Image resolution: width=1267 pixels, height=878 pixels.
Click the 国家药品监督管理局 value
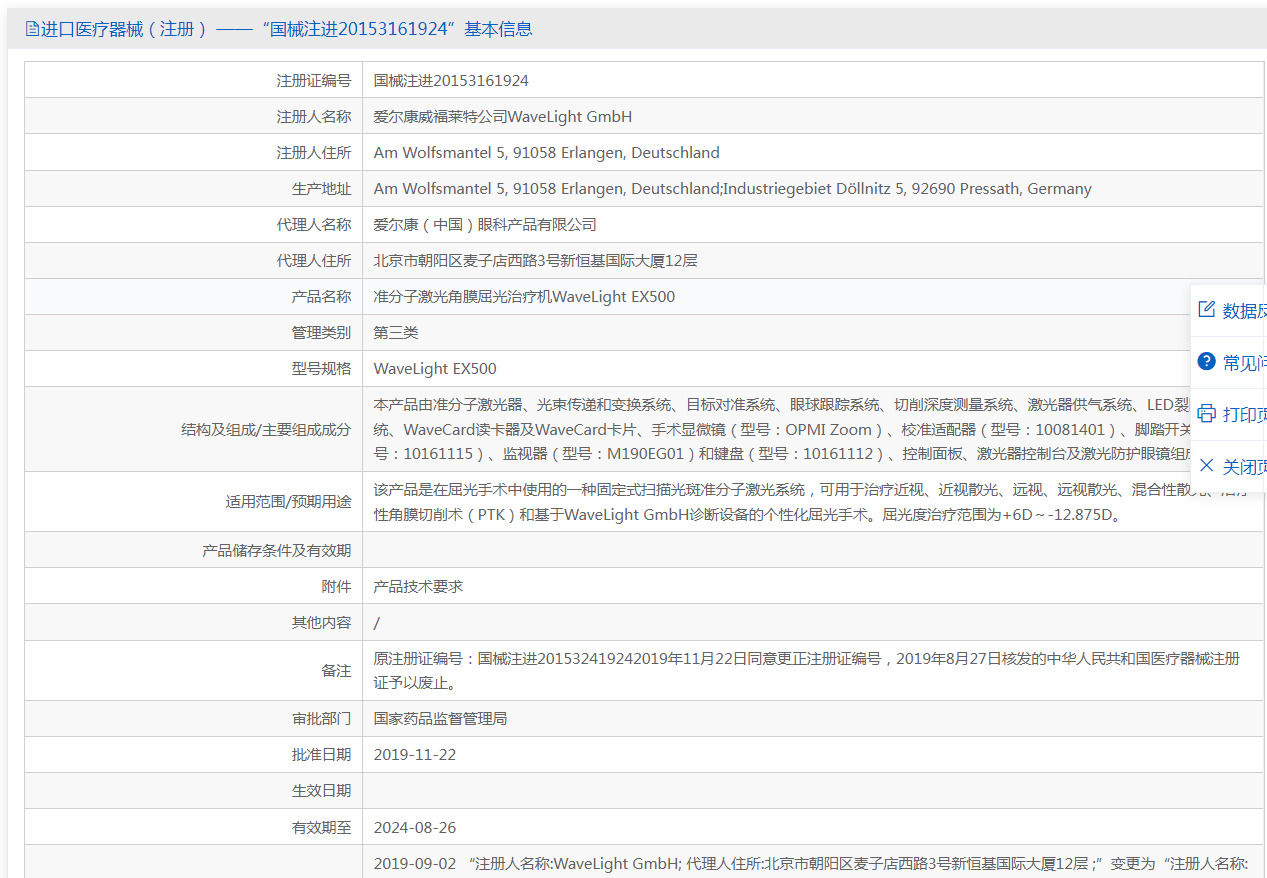click(x=440, y=719)
